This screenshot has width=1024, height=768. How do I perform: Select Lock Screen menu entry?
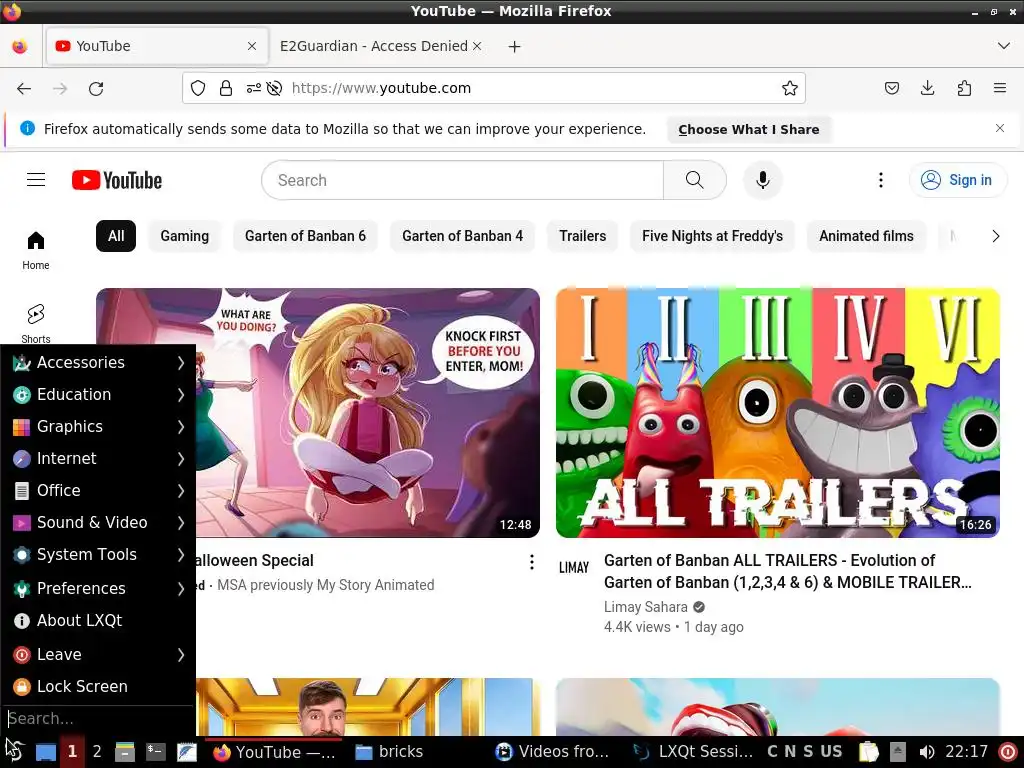coord(98,686)
